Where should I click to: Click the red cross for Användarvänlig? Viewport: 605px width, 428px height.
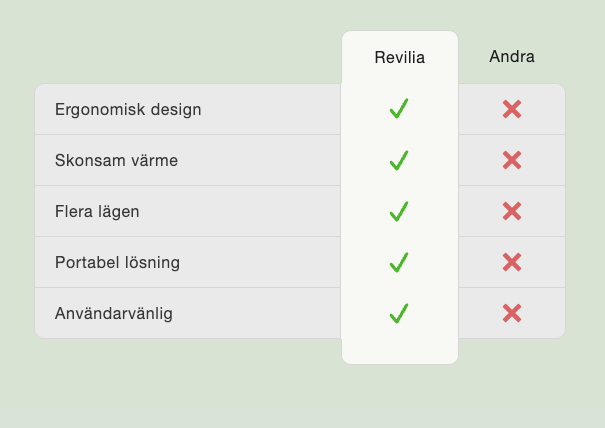512,313
